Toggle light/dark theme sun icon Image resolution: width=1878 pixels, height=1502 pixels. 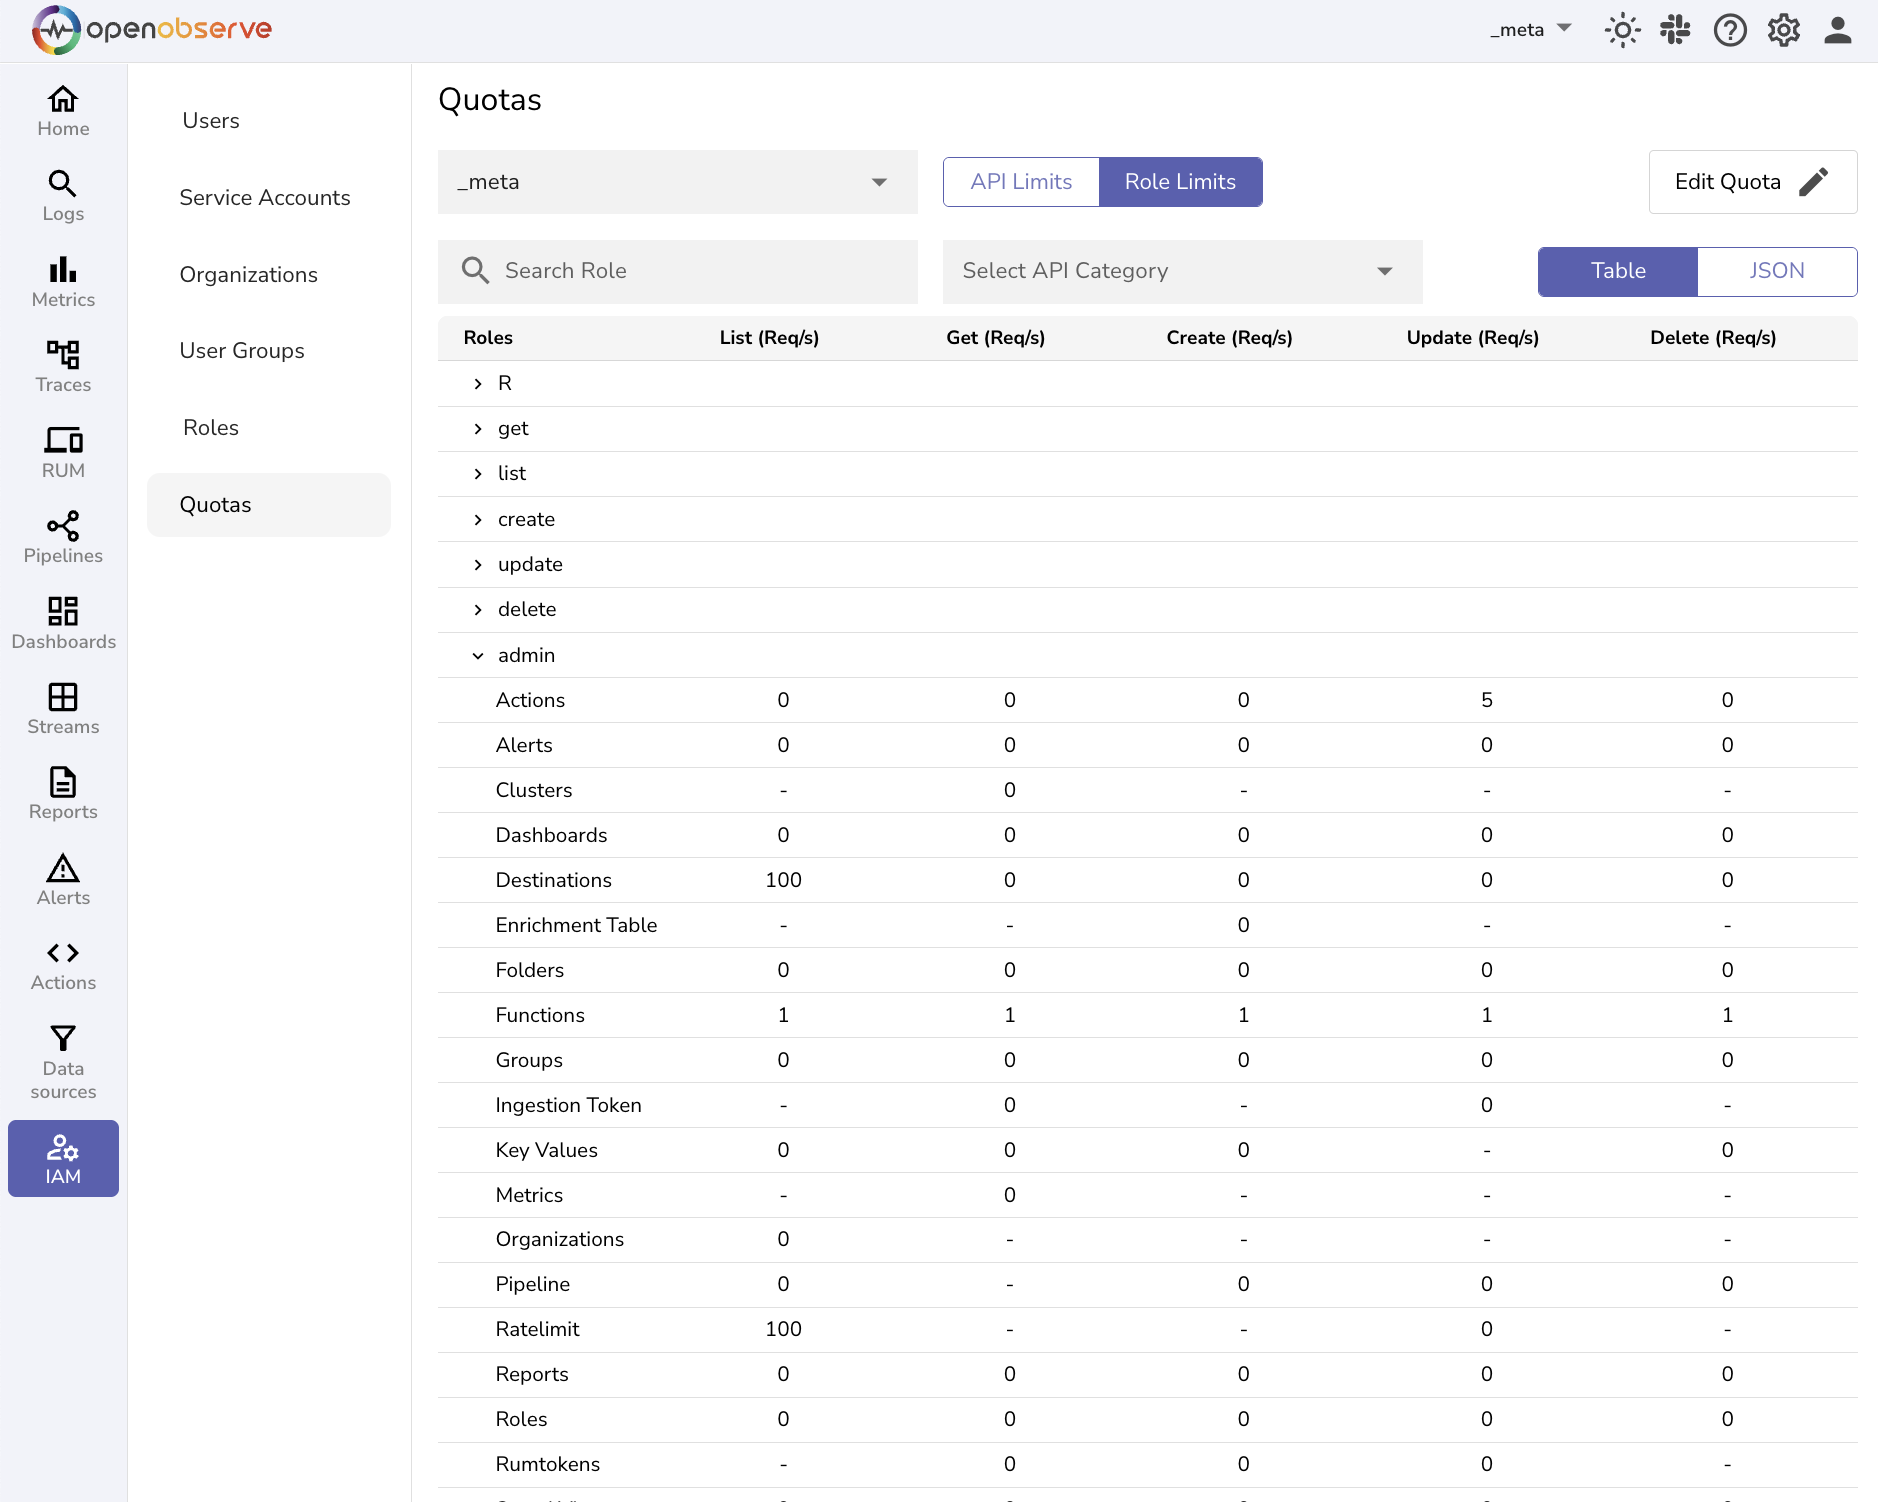click(1622, 31)
